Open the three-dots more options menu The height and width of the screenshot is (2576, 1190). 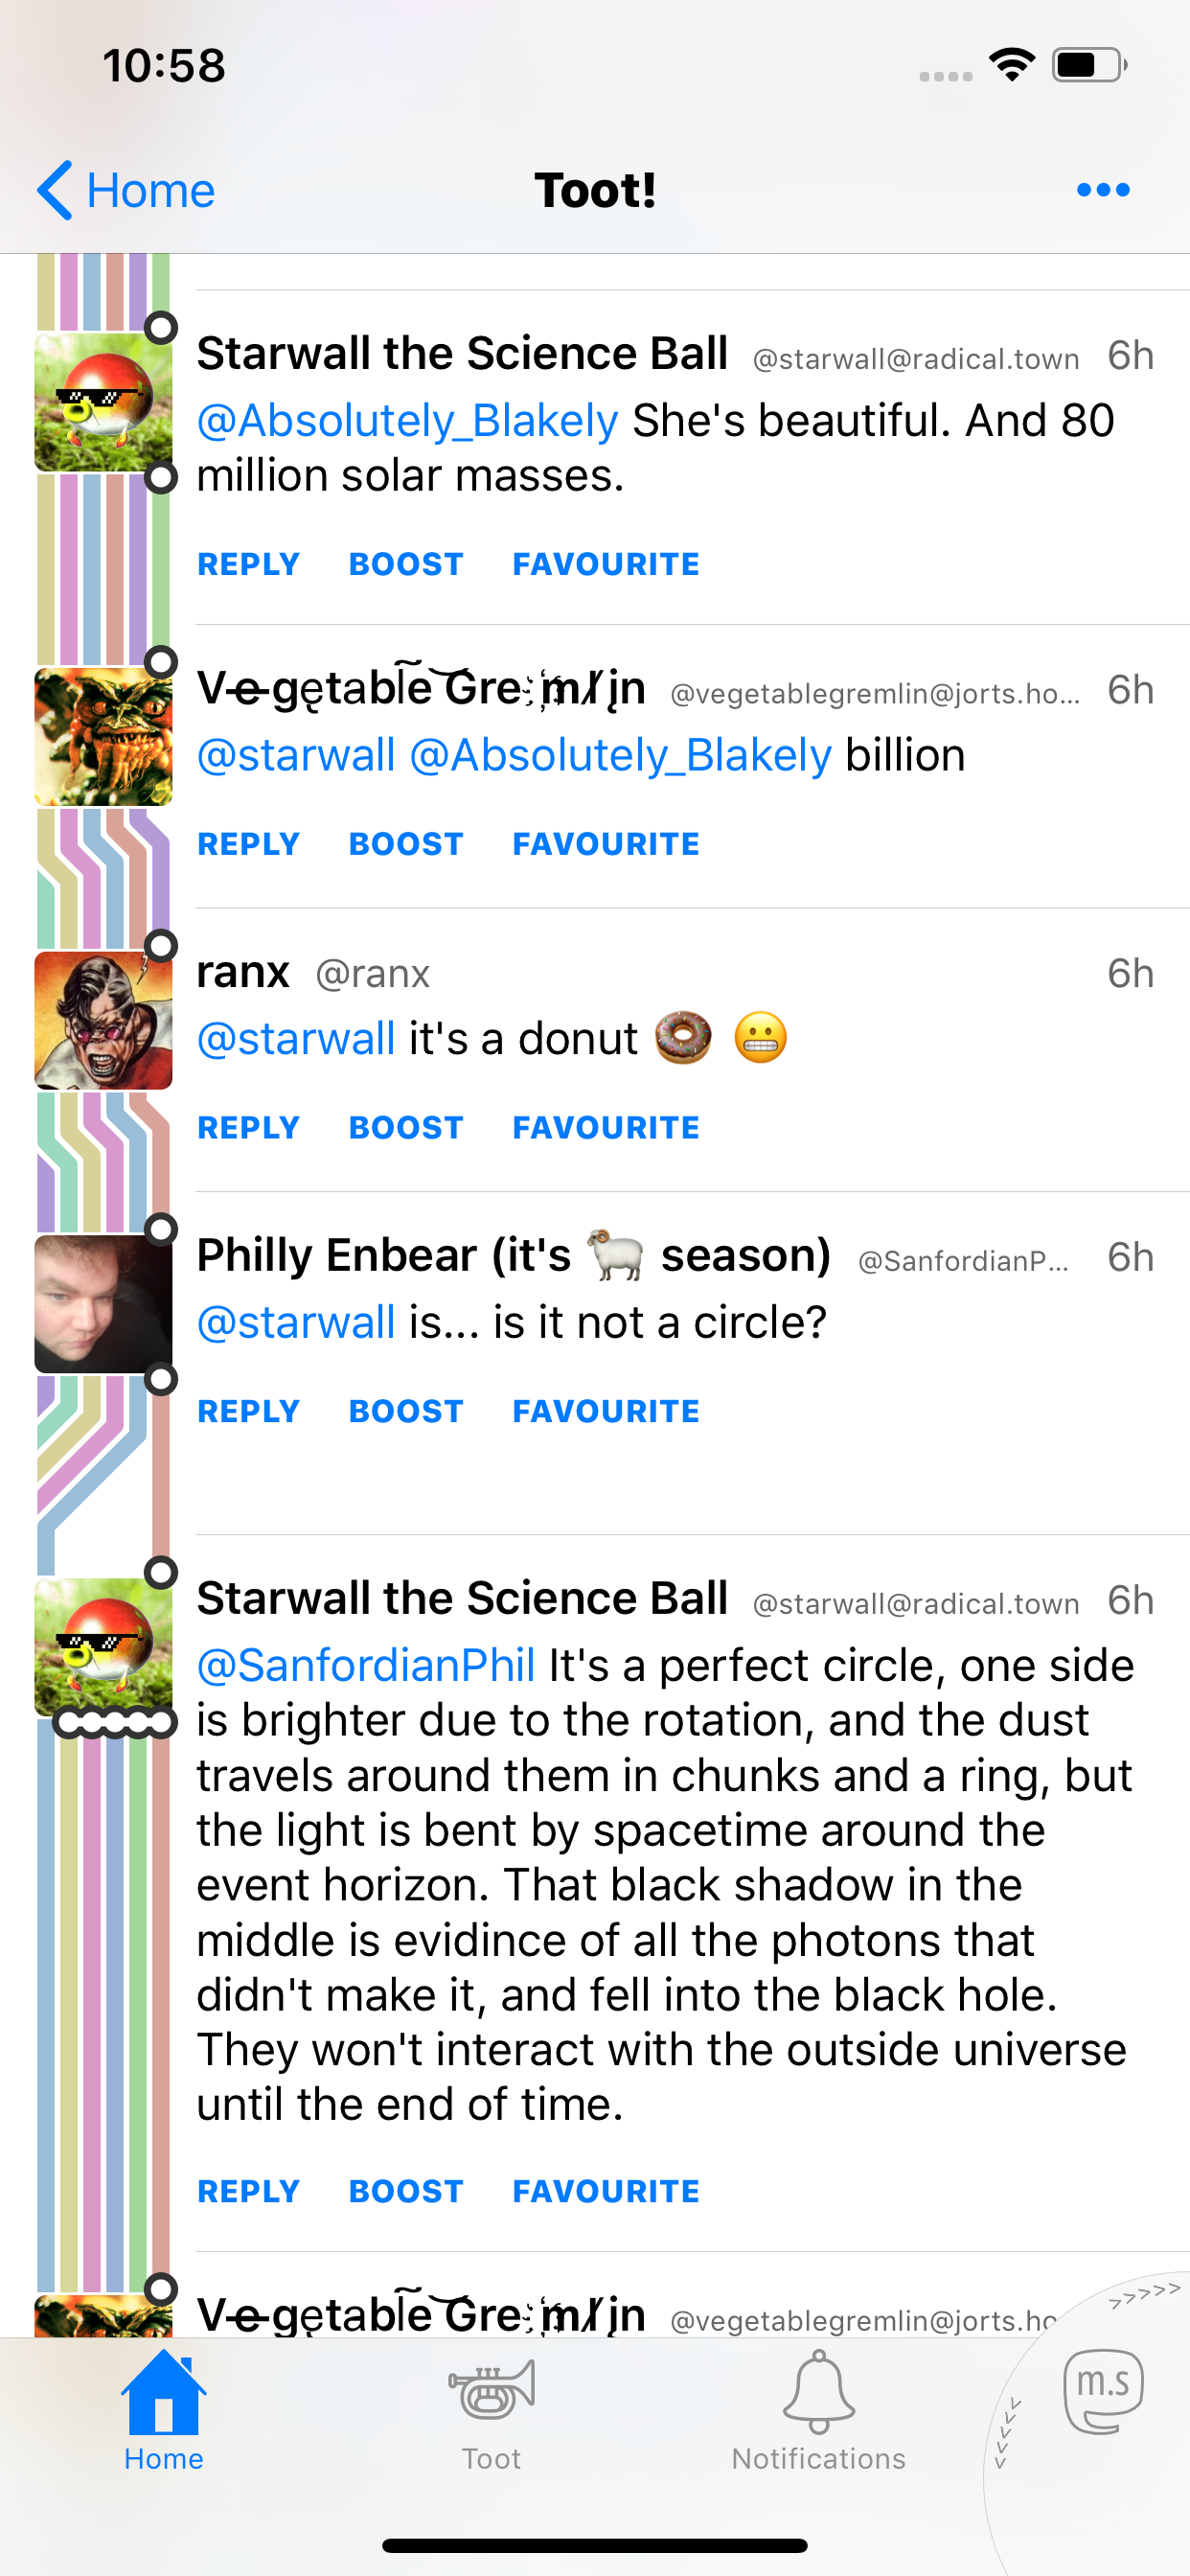(x=1103, y=190)
